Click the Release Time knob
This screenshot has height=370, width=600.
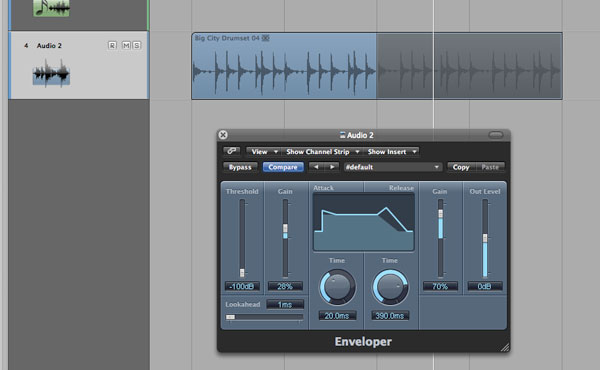point(390,287)
